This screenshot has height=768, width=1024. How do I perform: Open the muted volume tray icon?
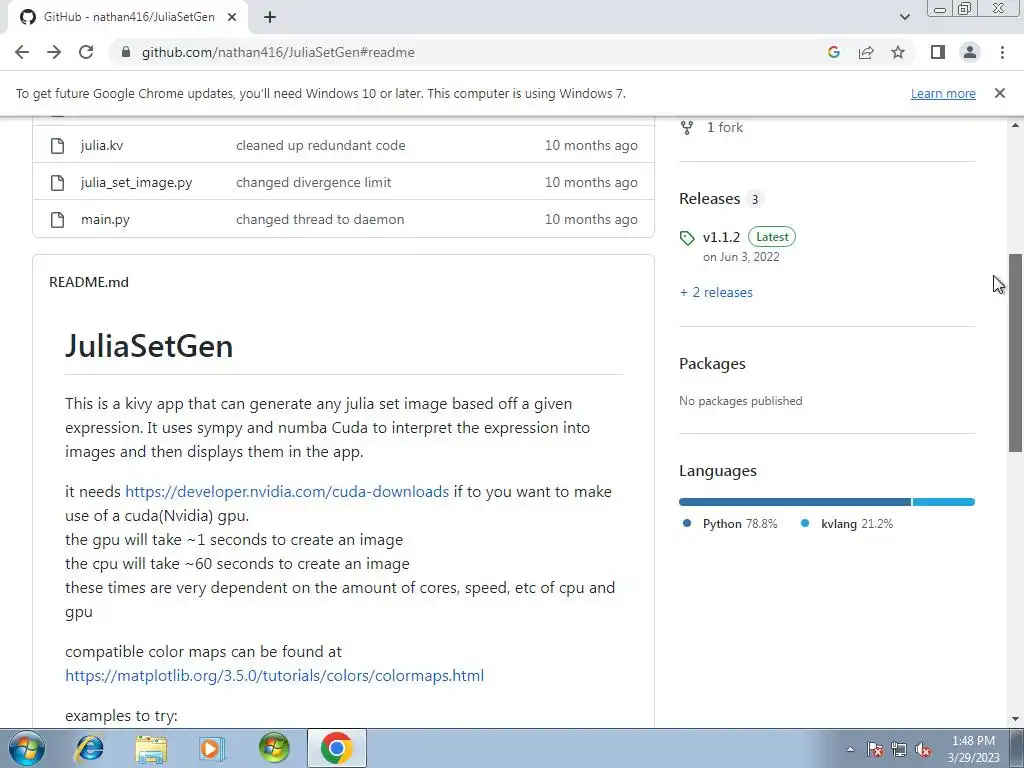click(923, 749)
